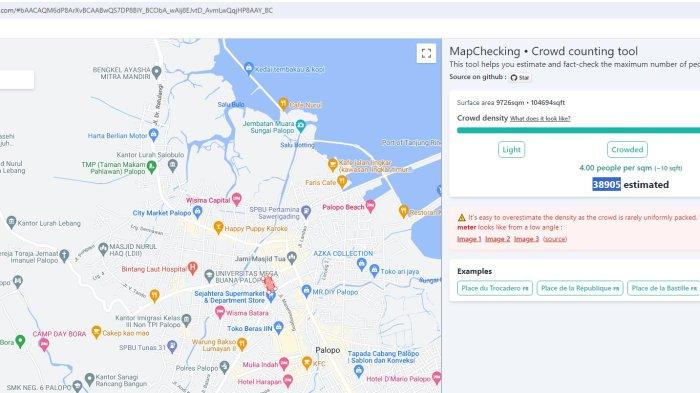700x393 pixels.
Task: Click Warung Bakso Lumayan II pin
Action: (x=242, y=344)
